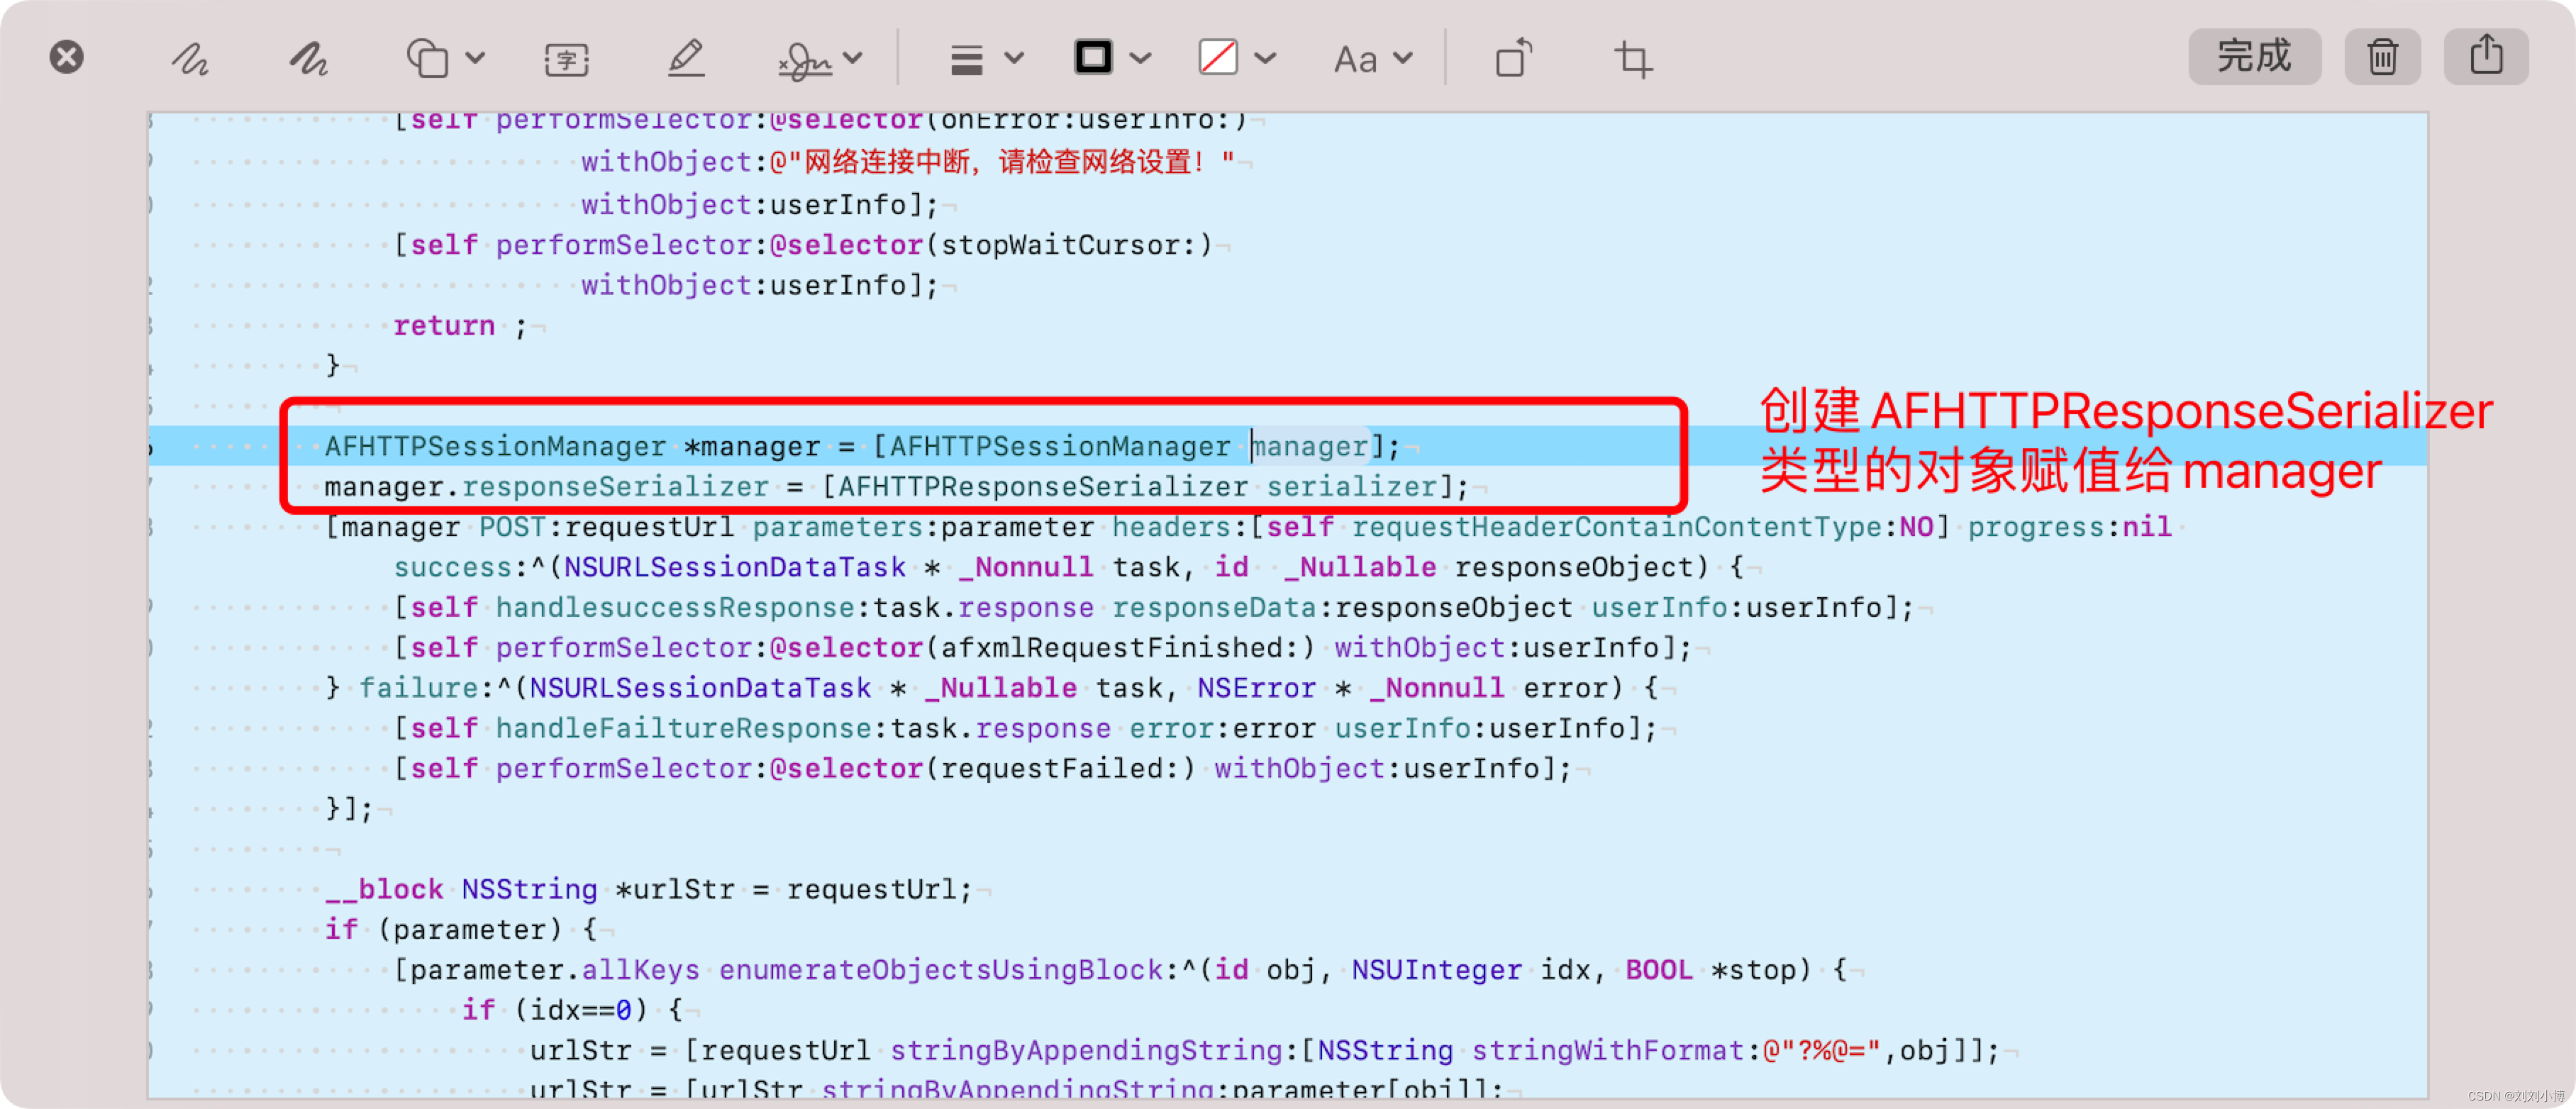Select the Draw thick pen tool
The width and height of the screenshot is (2576, 1109).
coord(308,59)
